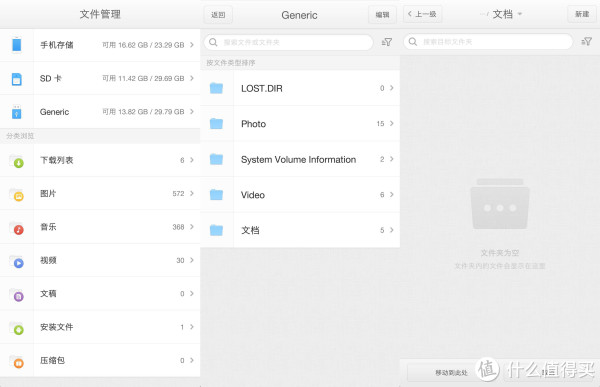Expand the 手机存储 row chevron
Screen dimensions: 600x387
point(192,45)
